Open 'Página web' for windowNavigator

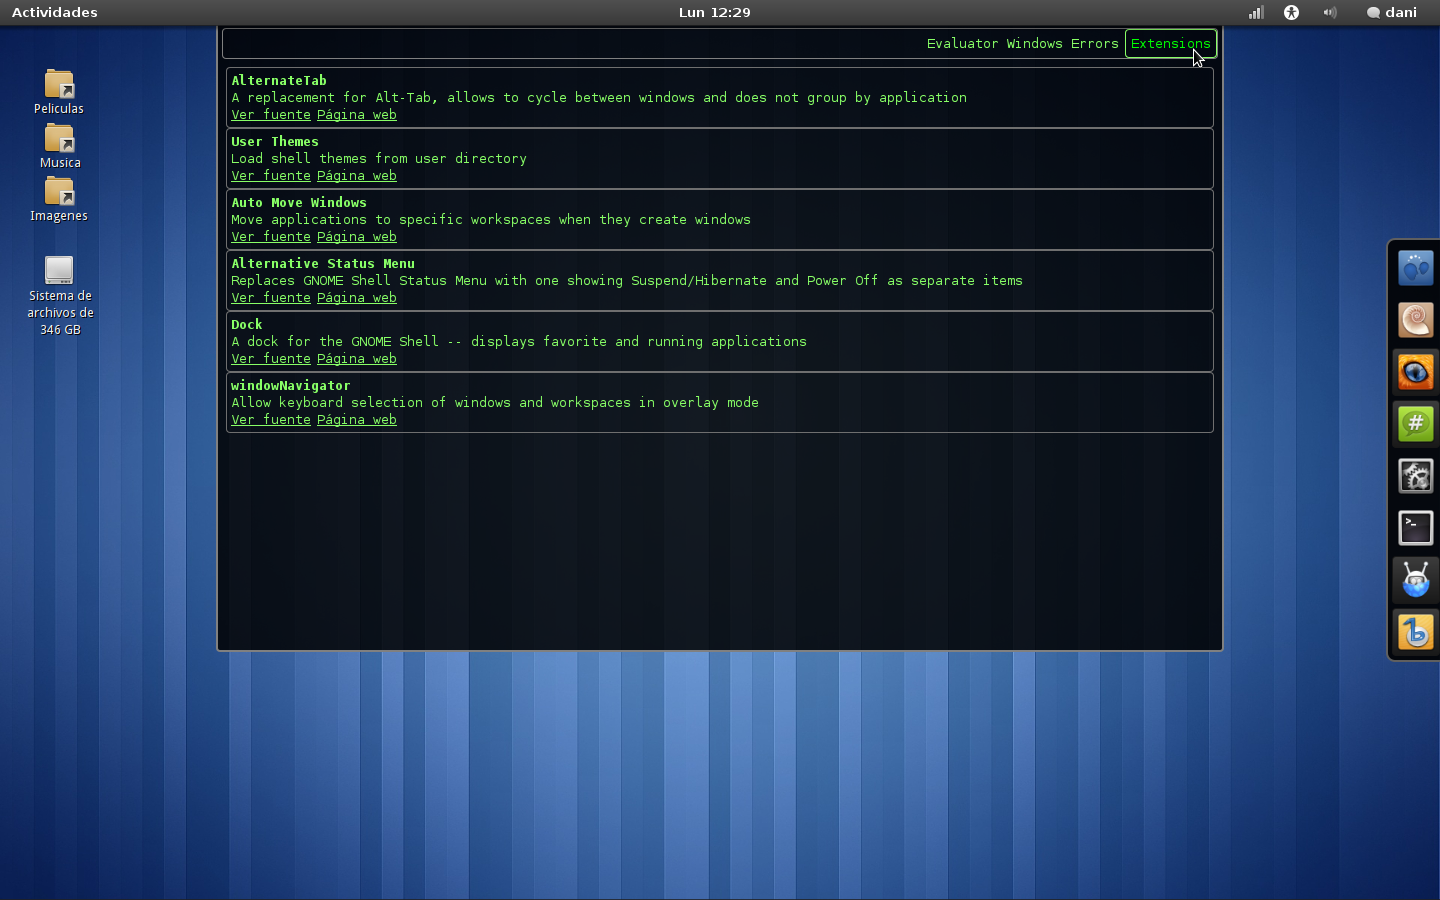coord(357,420)
